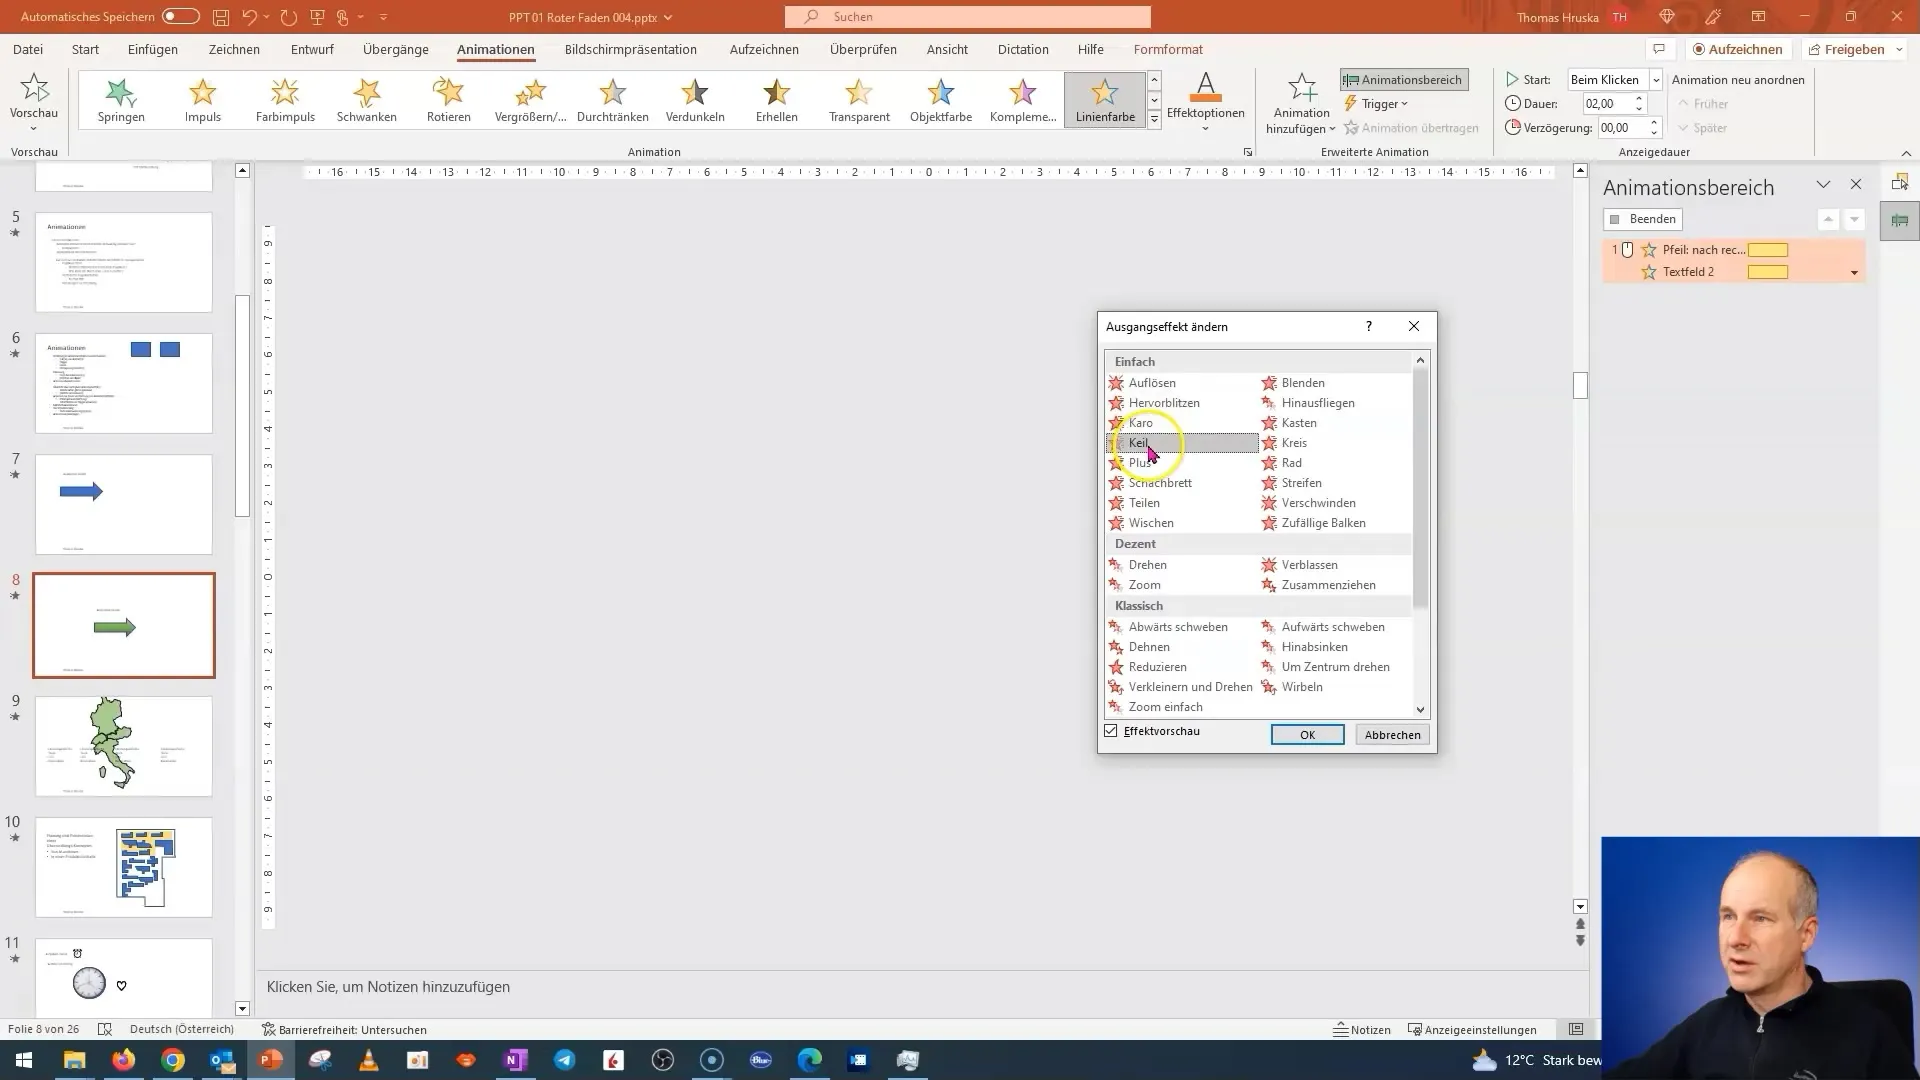Open the Animationen (Animations) ribbon tab

[x=496, y=49]
